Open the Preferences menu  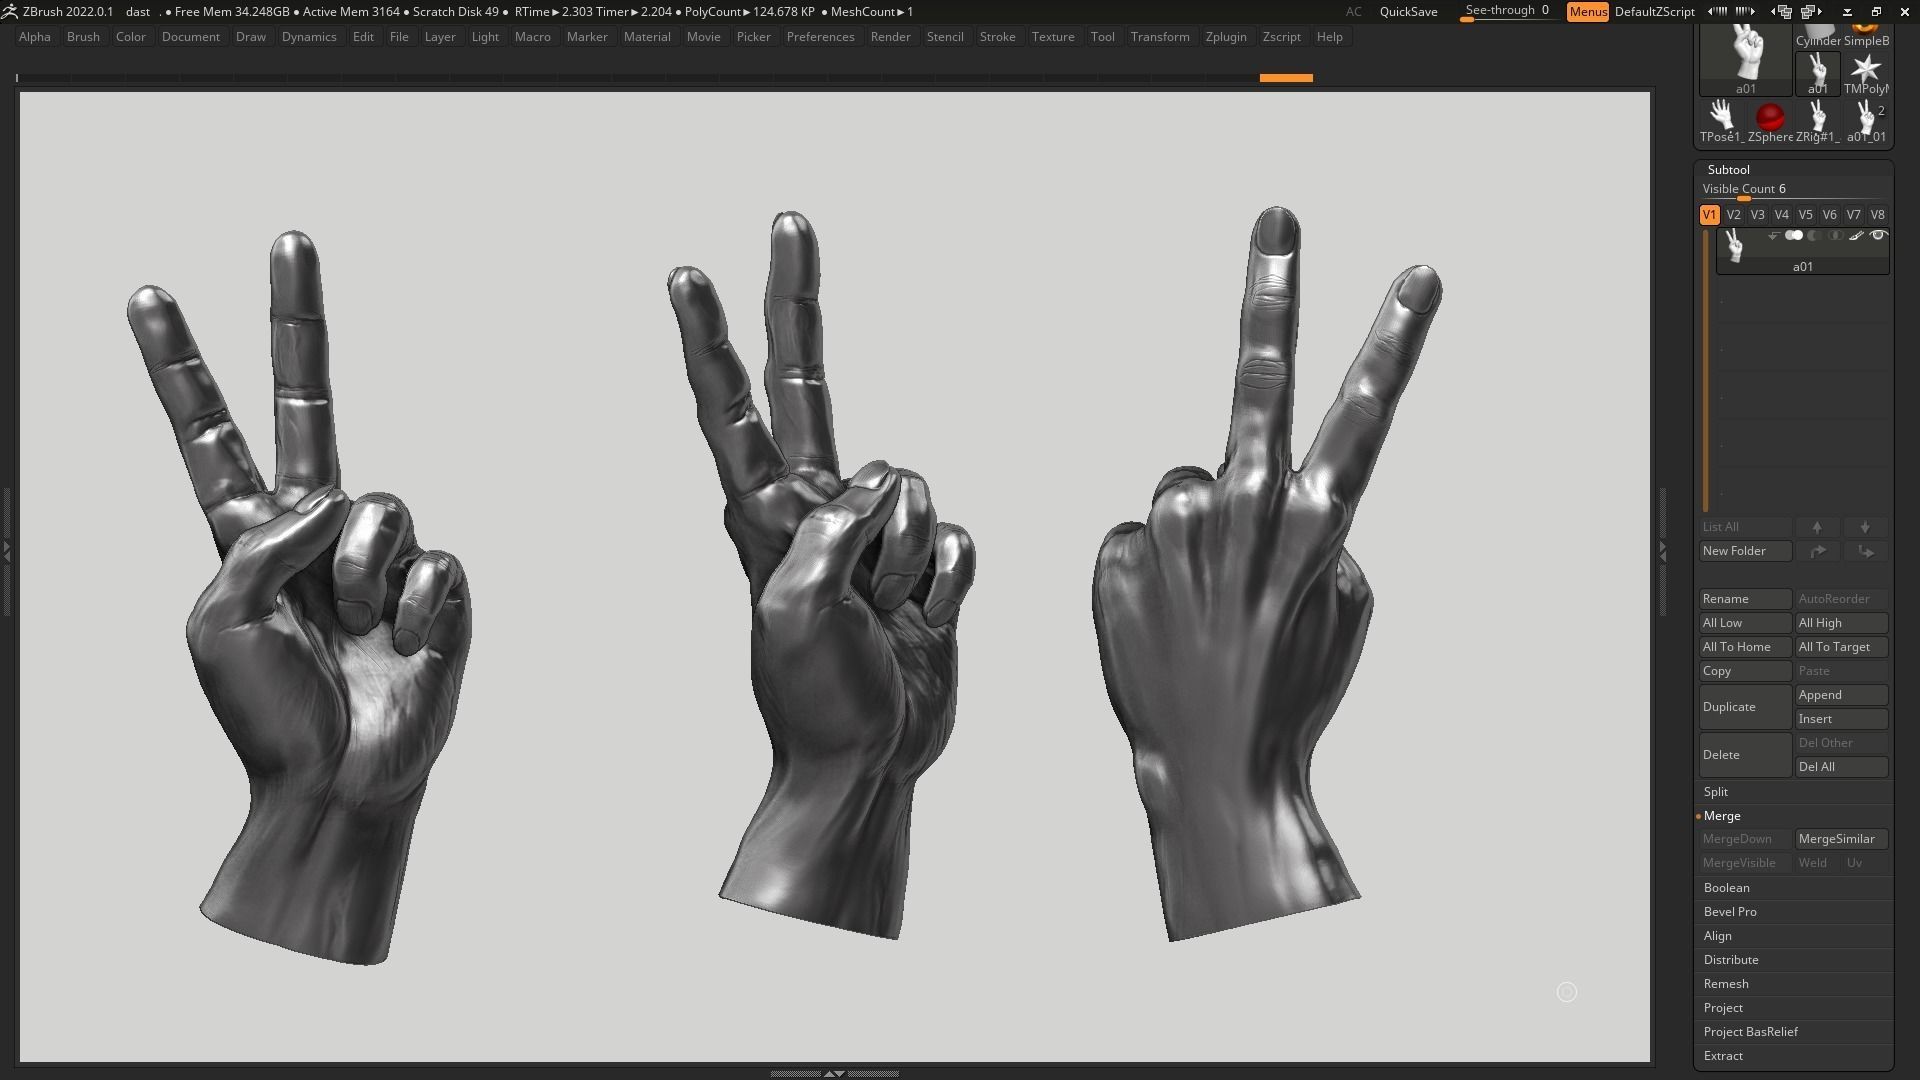click(x=820, y=37)
